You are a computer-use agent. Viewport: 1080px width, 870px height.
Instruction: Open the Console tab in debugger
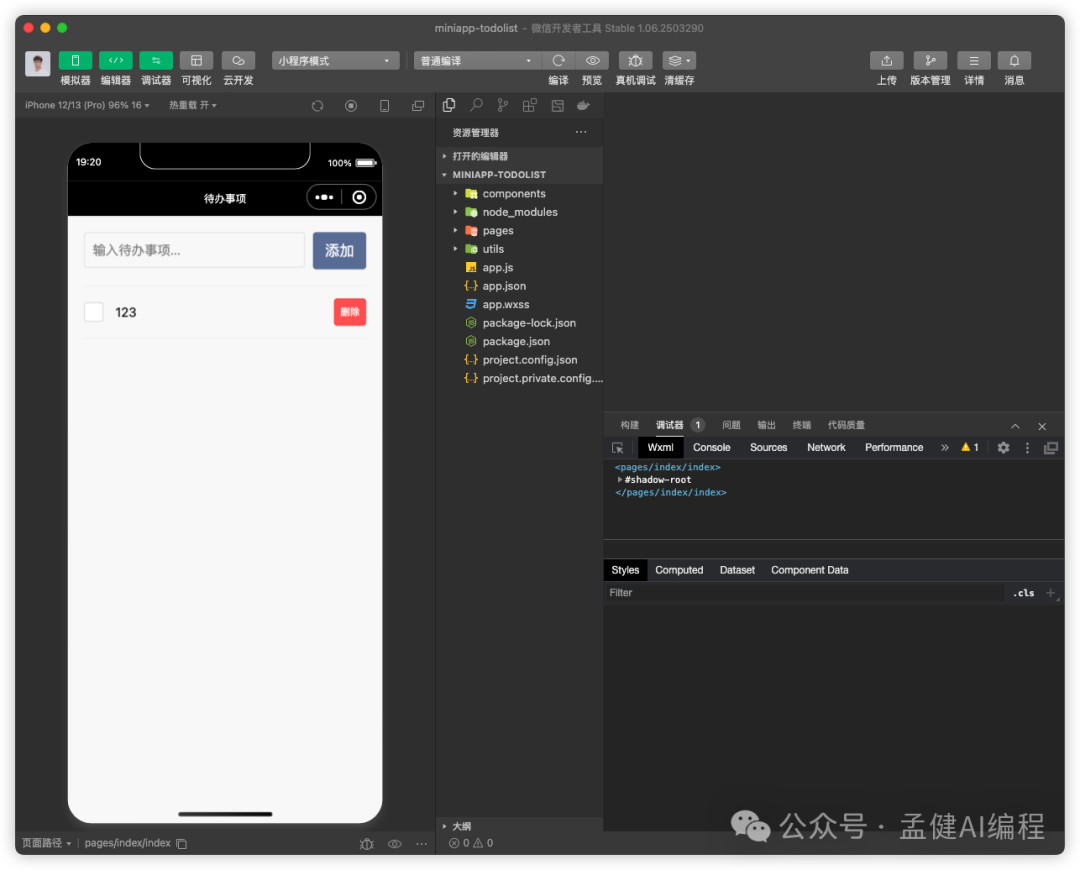712,448
